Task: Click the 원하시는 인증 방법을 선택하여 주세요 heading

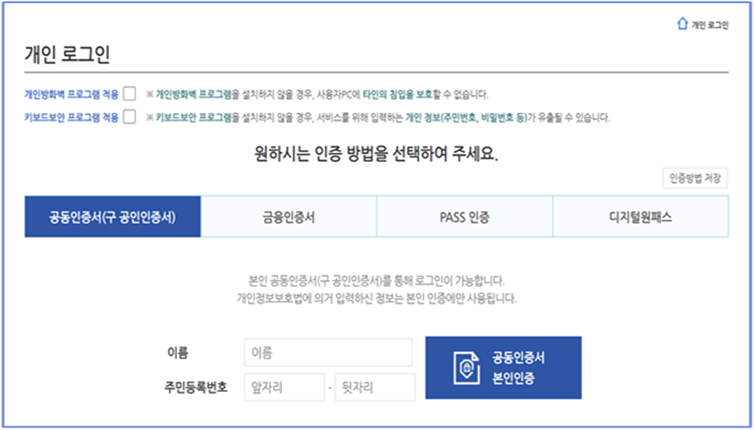Action: pyautogui.click(x=376, y=154)
